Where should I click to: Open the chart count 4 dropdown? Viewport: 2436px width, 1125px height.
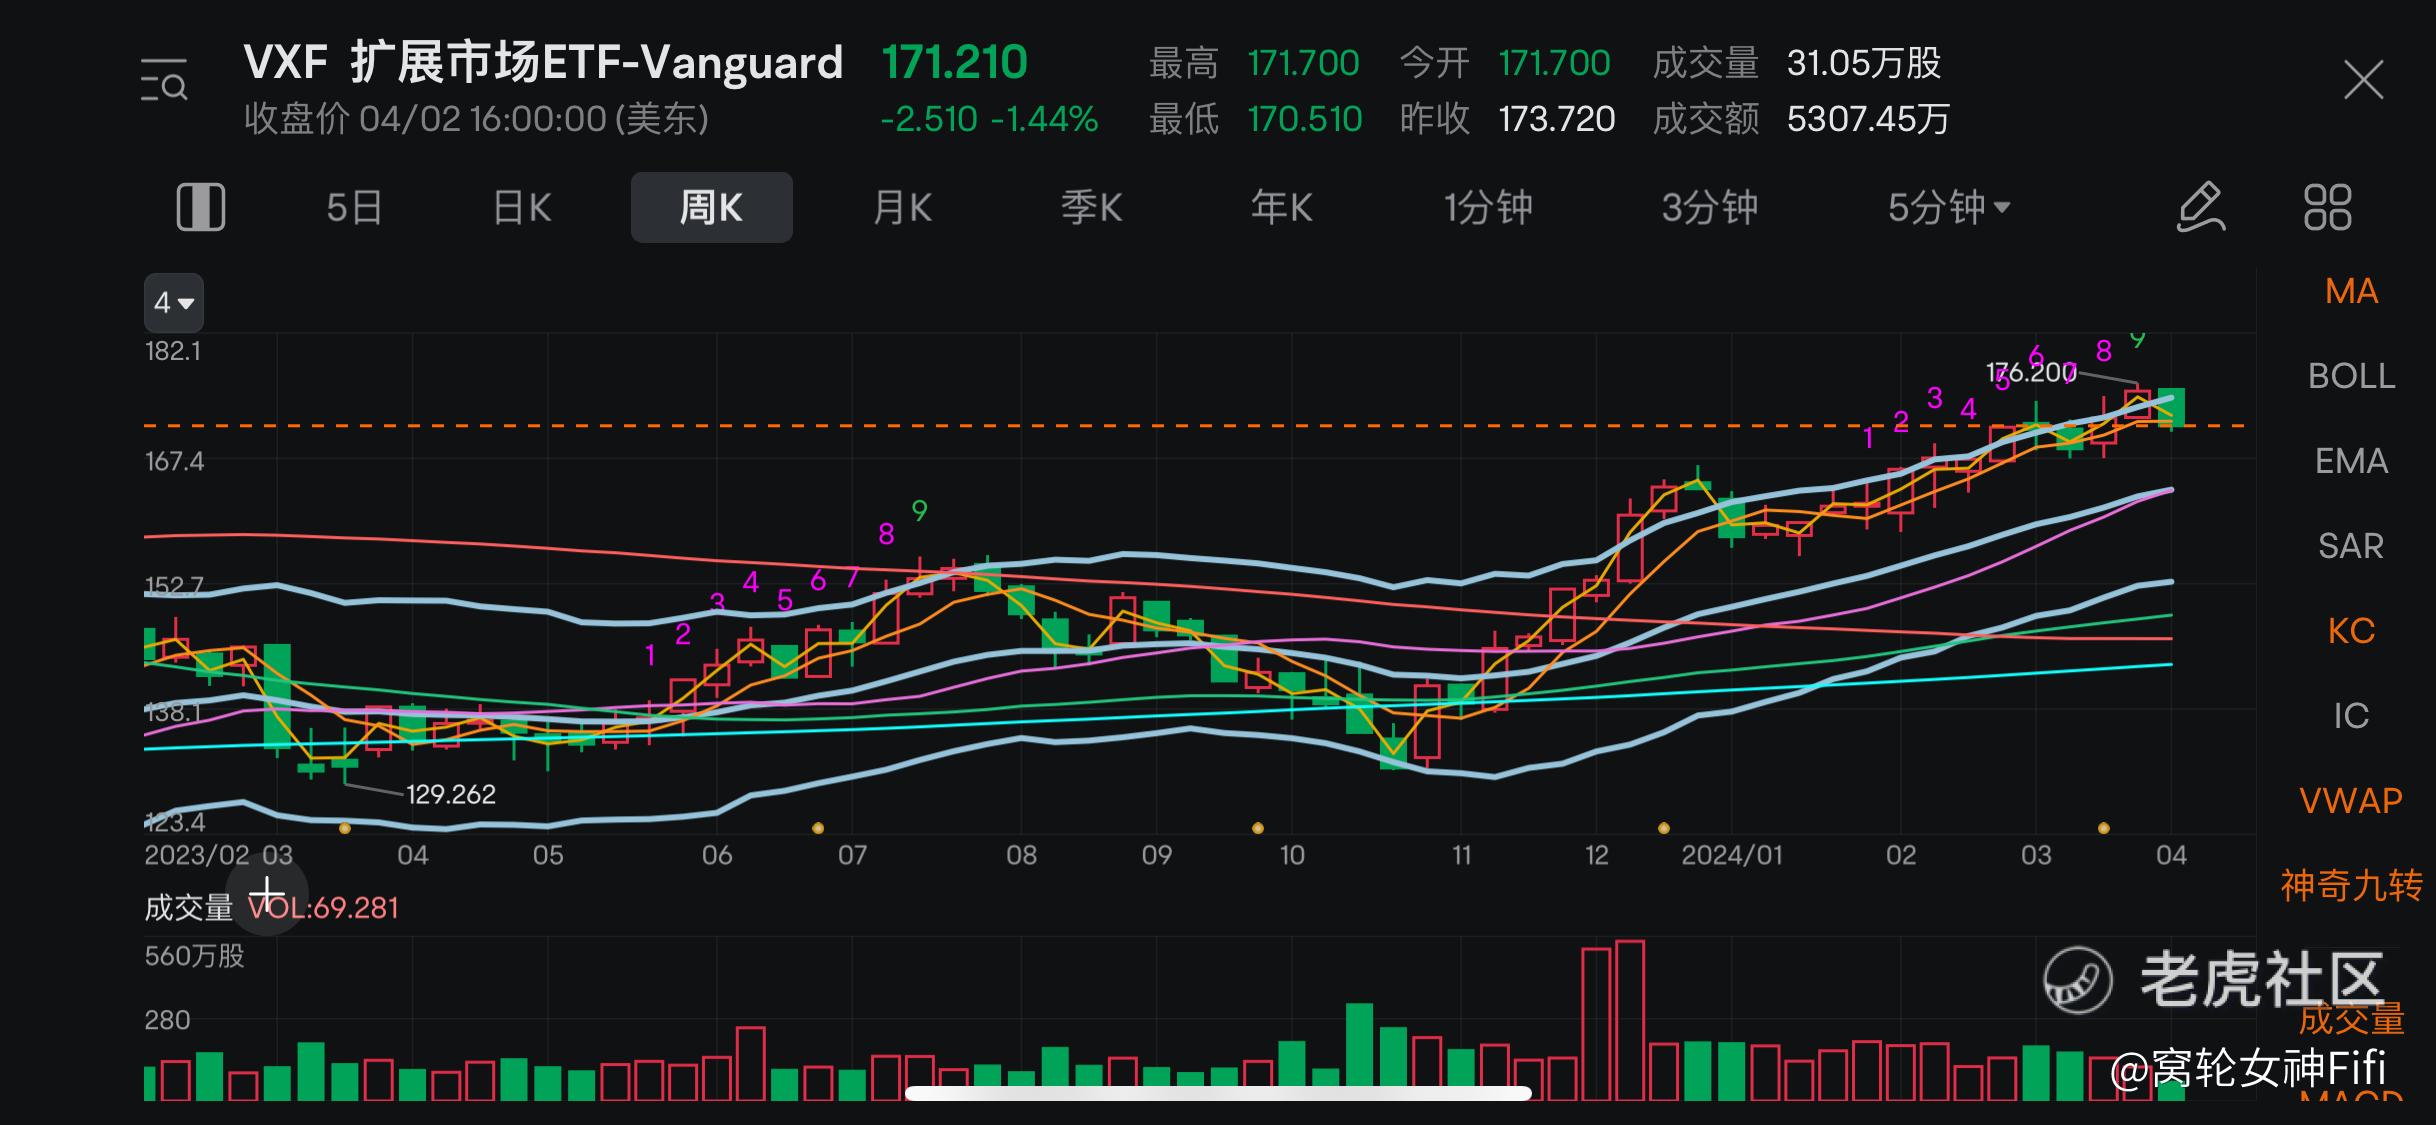(x=174, y=302)
